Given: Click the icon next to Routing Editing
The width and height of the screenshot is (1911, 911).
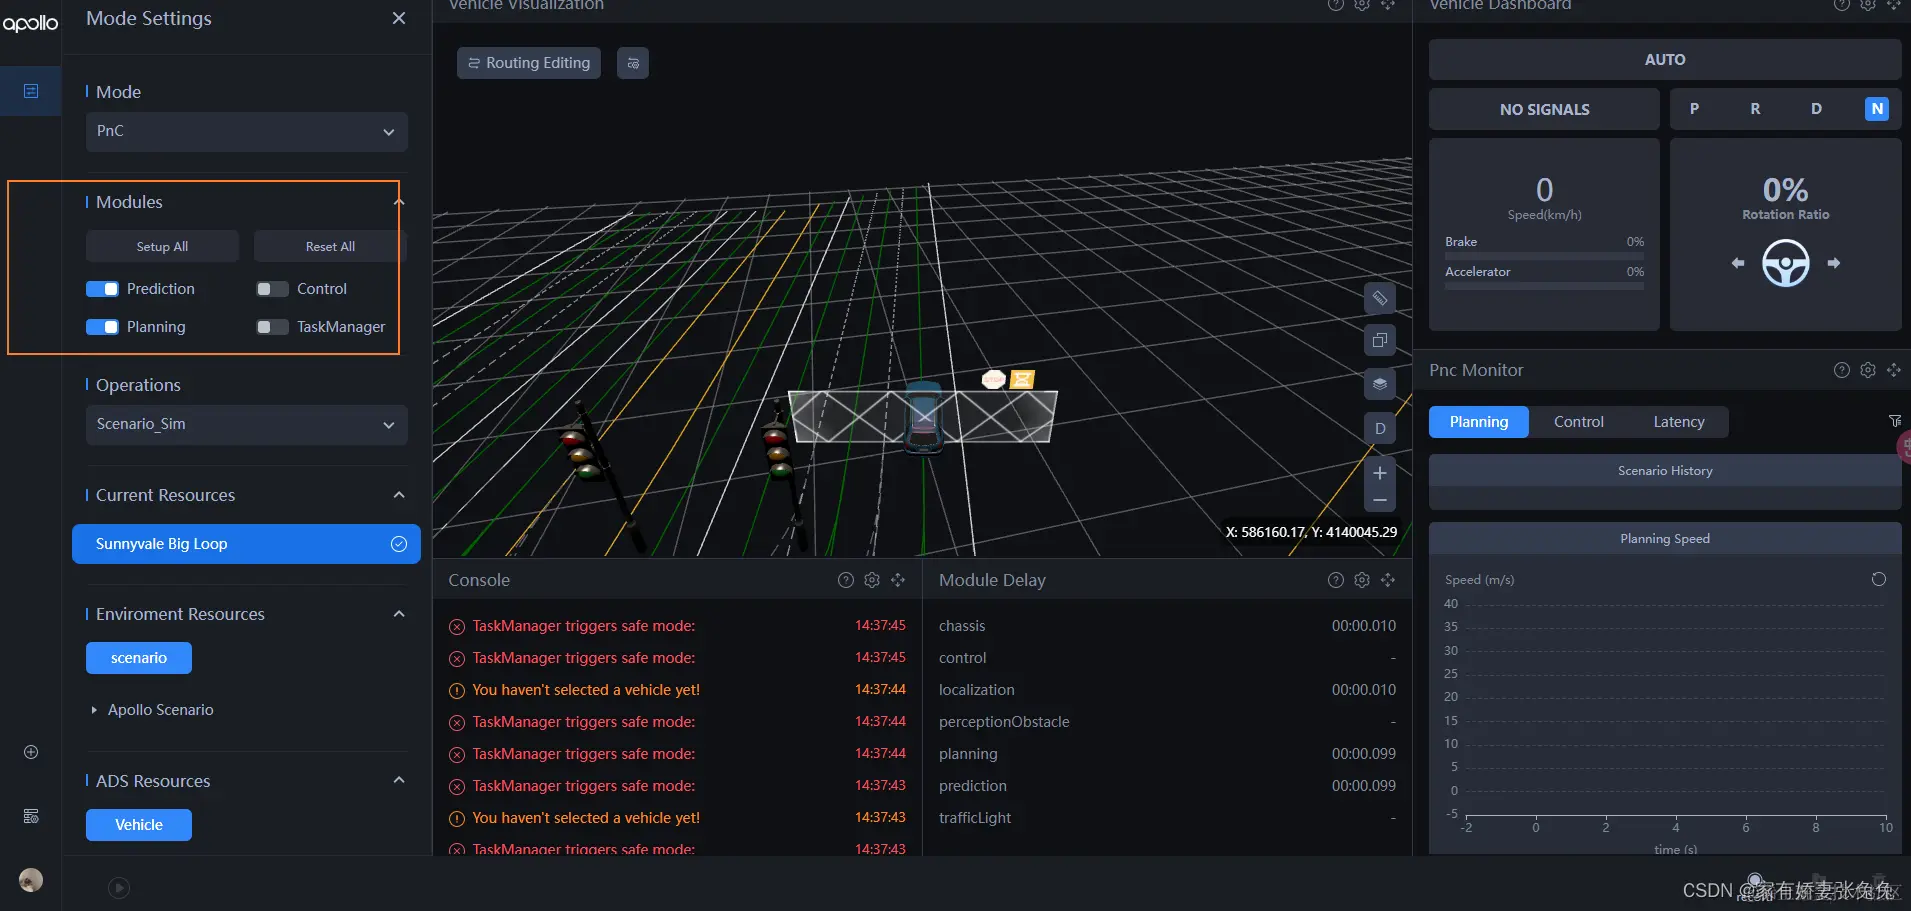Looking at the screenshot, I should (633, 63).
